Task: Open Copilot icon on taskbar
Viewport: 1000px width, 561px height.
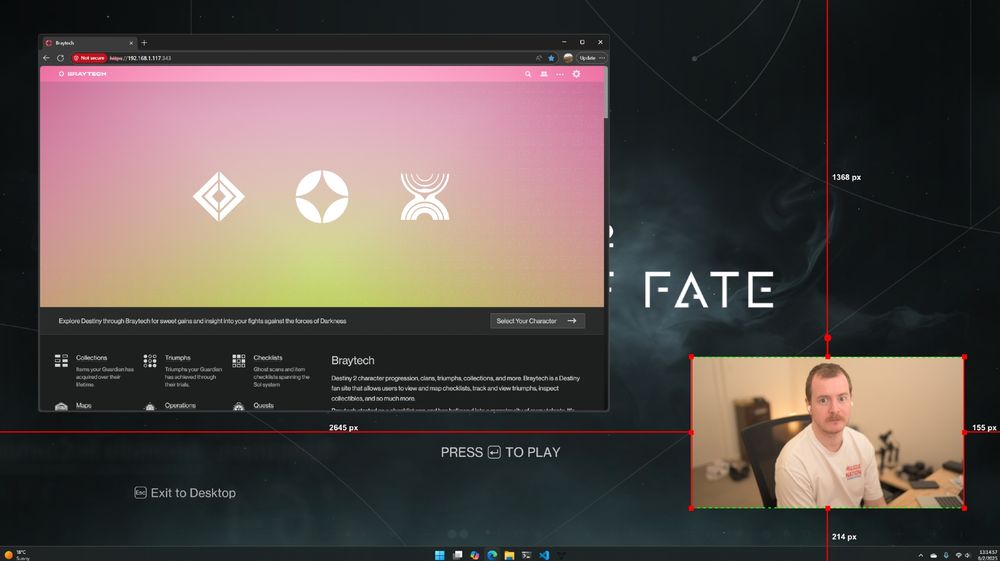Action: (x=474, y=555)
